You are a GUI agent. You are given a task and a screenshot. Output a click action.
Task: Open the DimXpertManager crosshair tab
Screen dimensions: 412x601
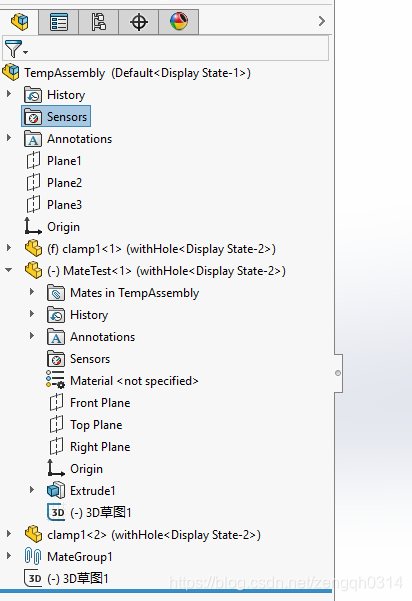(x=139, y=22)
